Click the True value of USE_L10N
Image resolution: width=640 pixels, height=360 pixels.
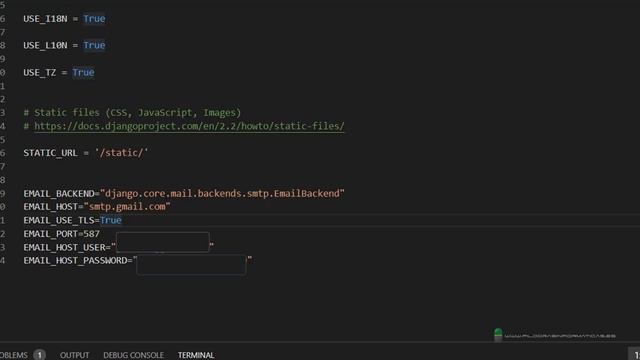coord(94,45)
